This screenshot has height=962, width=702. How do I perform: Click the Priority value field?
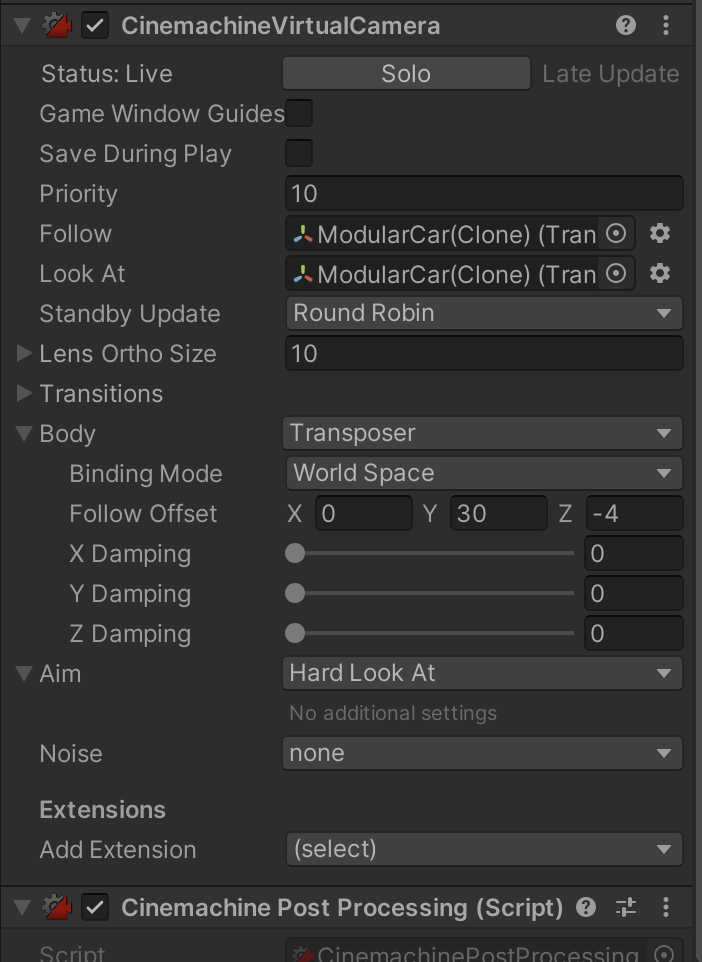point(483,193)
